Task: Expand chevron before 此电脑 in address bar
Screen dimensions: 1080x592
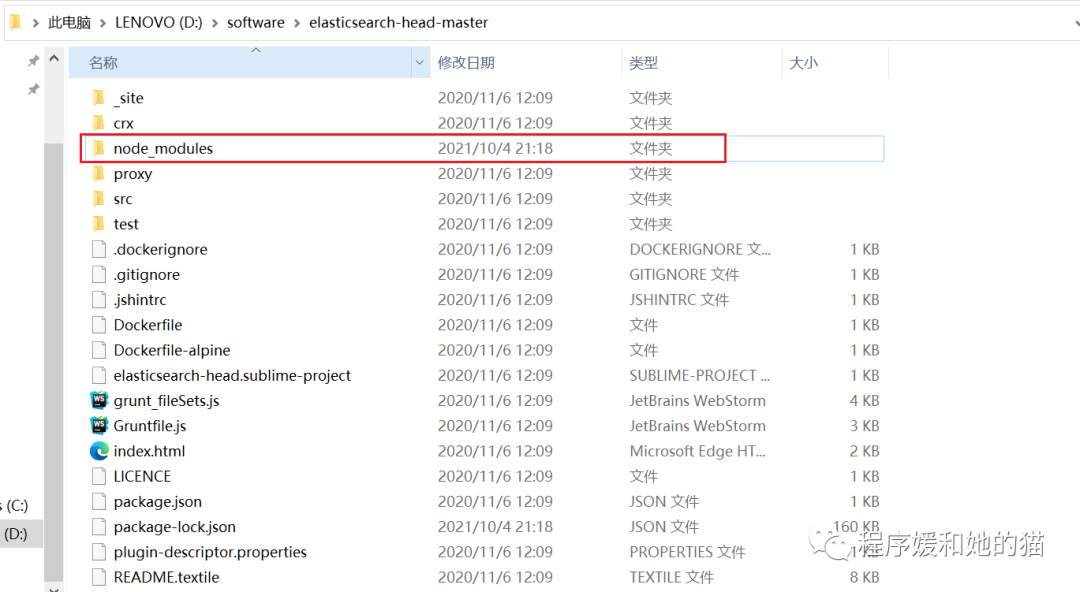Action: 35,23
